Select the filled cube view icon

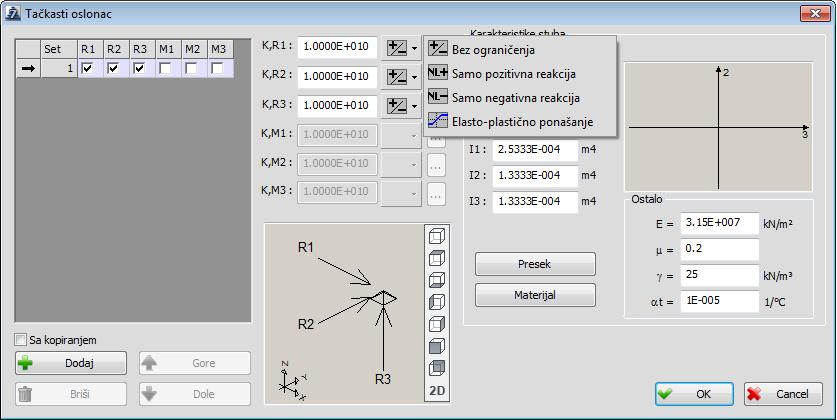point(437,346)
